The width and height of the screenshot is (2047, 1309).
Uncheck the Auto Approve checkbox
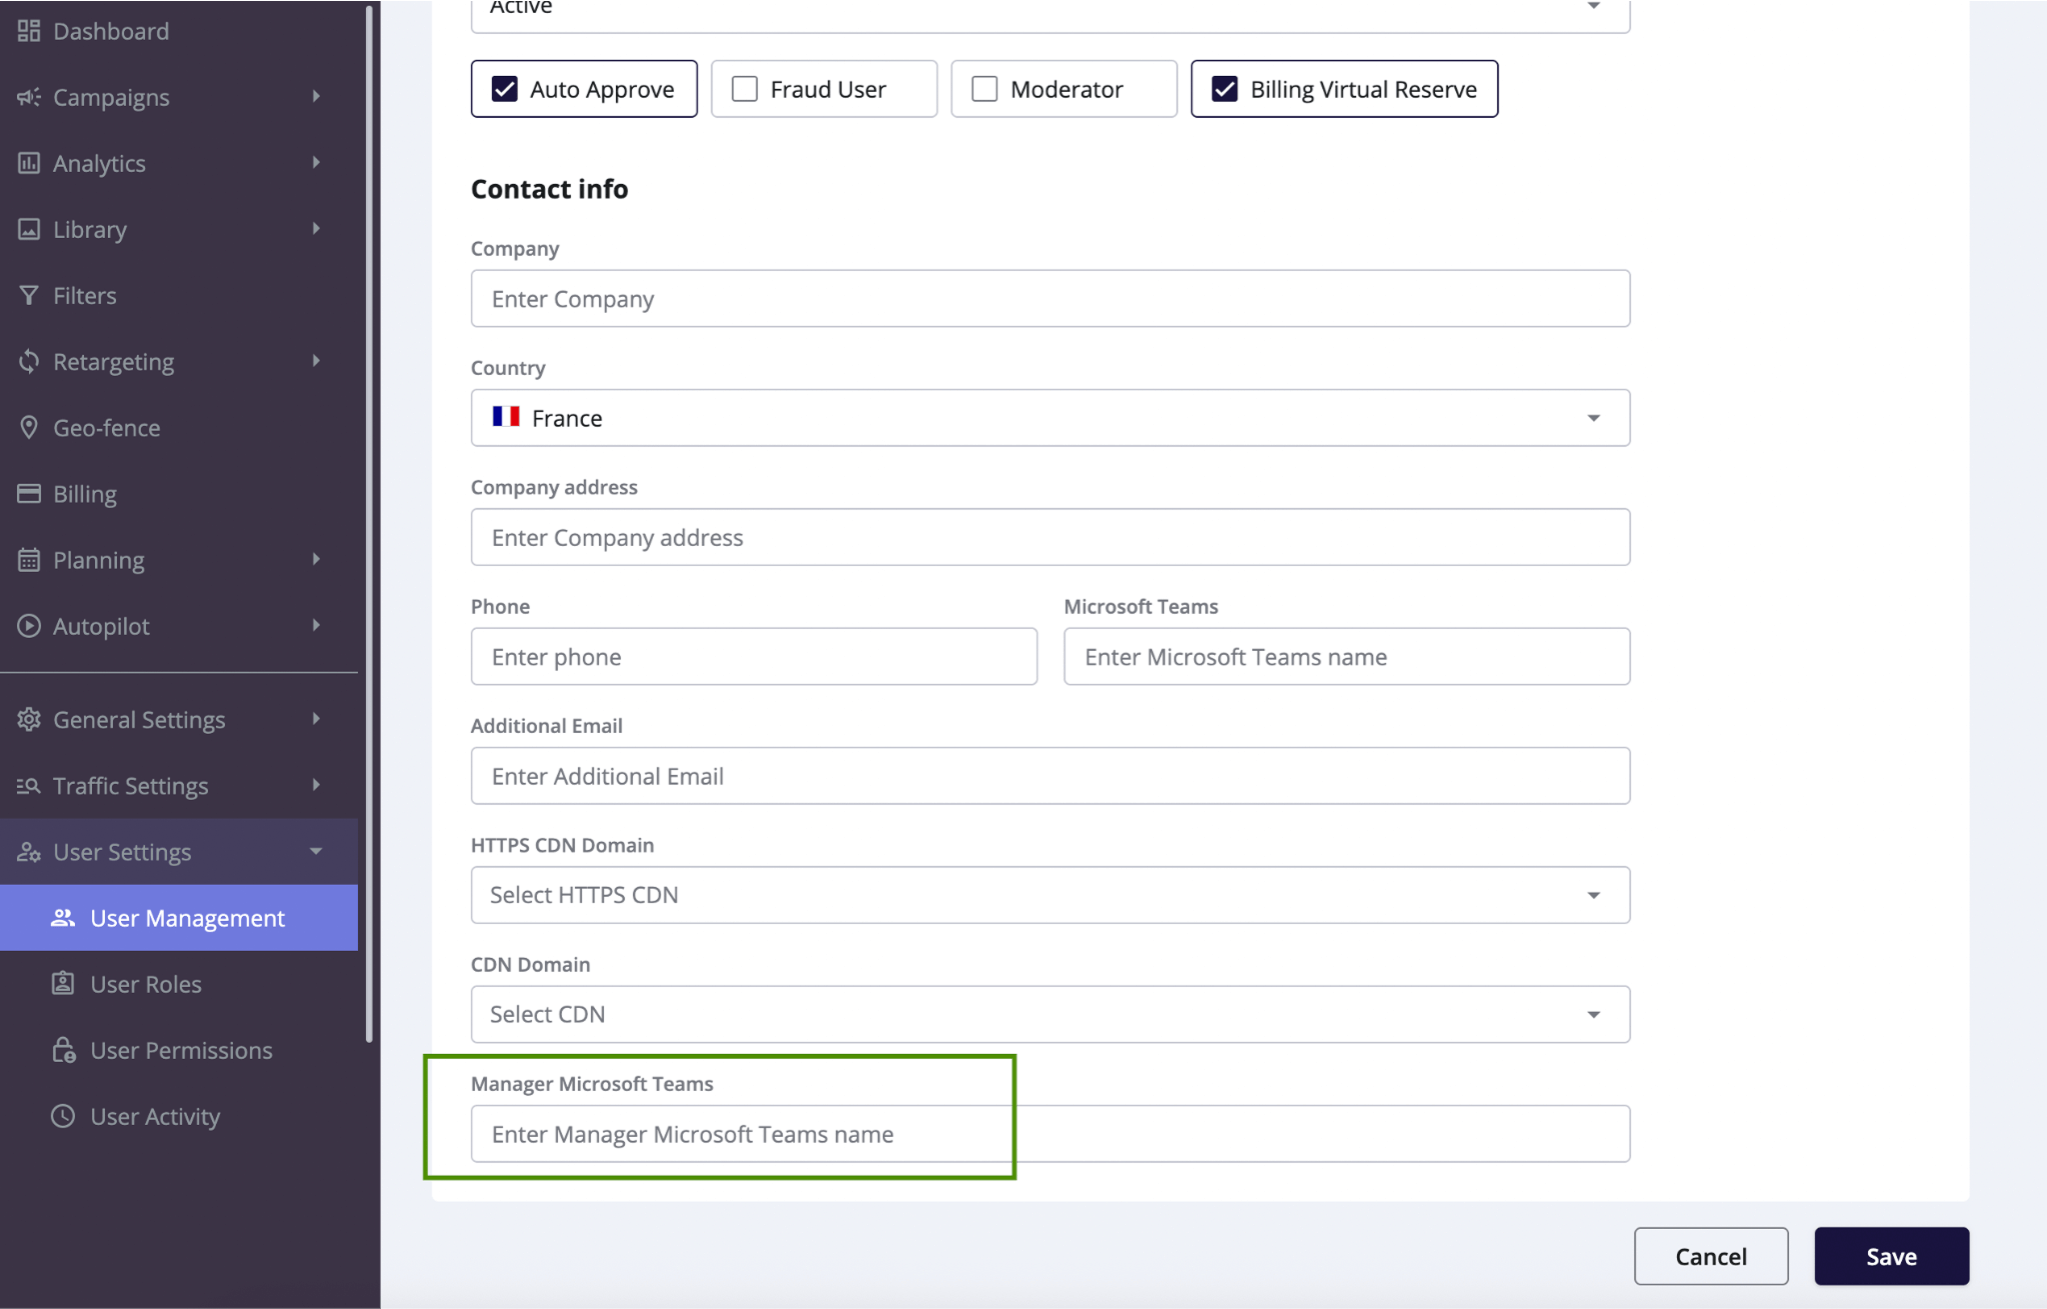(504, 88)
